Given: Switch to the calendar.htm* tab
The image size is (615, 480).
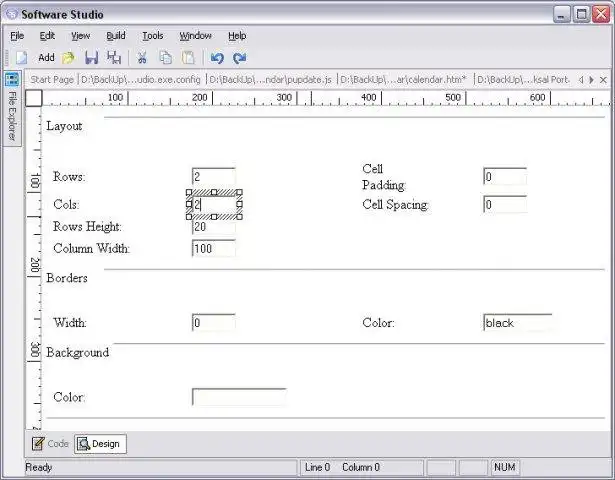Looking at the screenshot, I should [403, 80].
